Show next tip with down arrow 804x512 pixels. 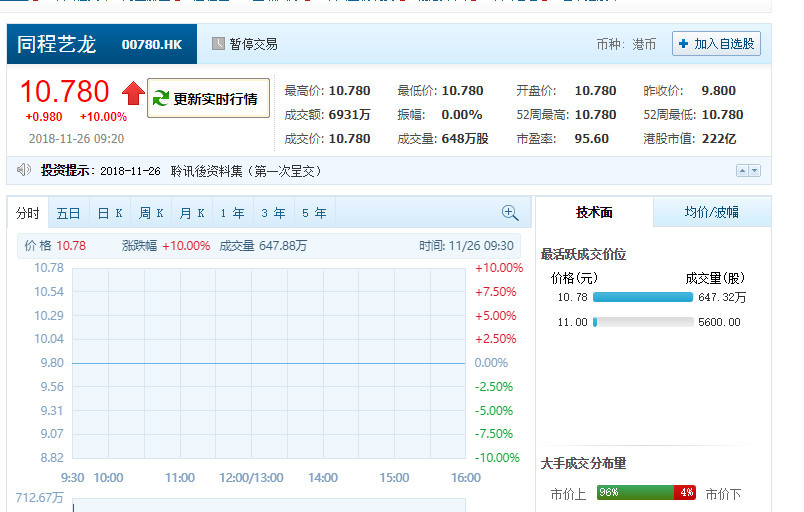(x=754, y=171)
